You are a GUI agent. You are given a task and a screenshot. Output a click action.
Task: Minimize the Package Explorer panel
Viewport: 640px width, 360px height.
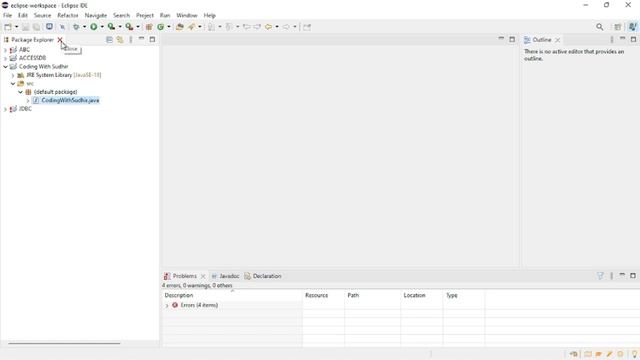[x=141, y=39]
